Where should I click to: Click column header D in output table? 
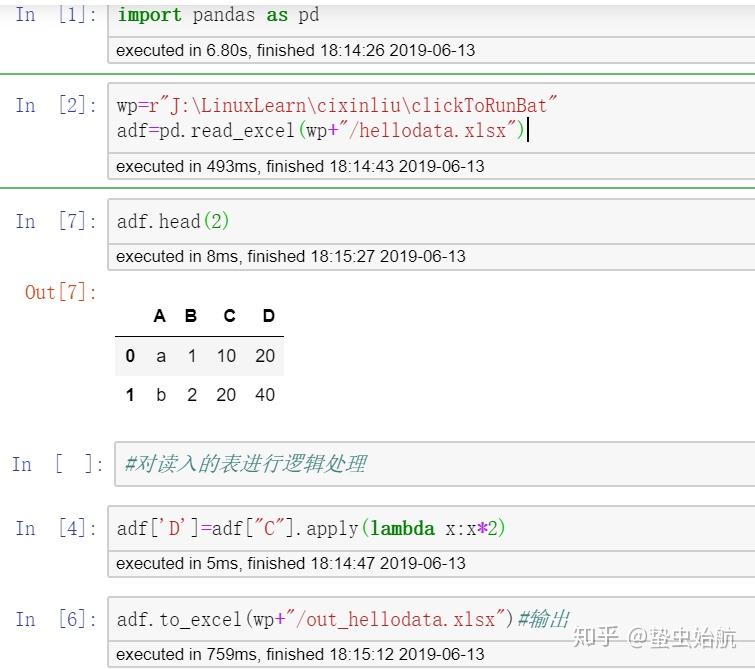pyautogui.click(x=268, y=316)
